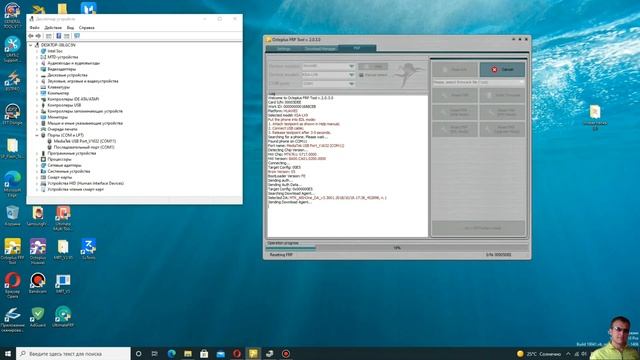Expand Процессоры node in Device Manager
This screenshot has height=360, width=640.
(x=37, y=159)
